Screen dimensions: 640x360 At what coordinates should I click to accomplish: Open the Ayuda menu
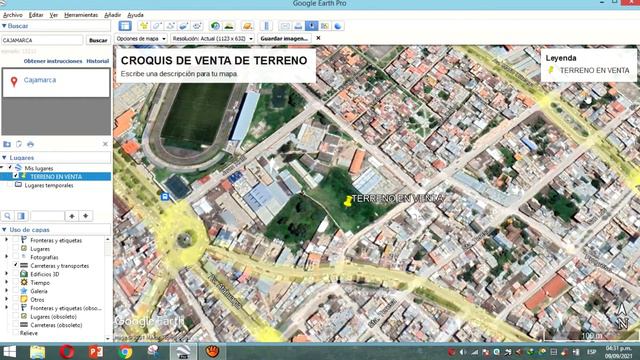(136, 15)
